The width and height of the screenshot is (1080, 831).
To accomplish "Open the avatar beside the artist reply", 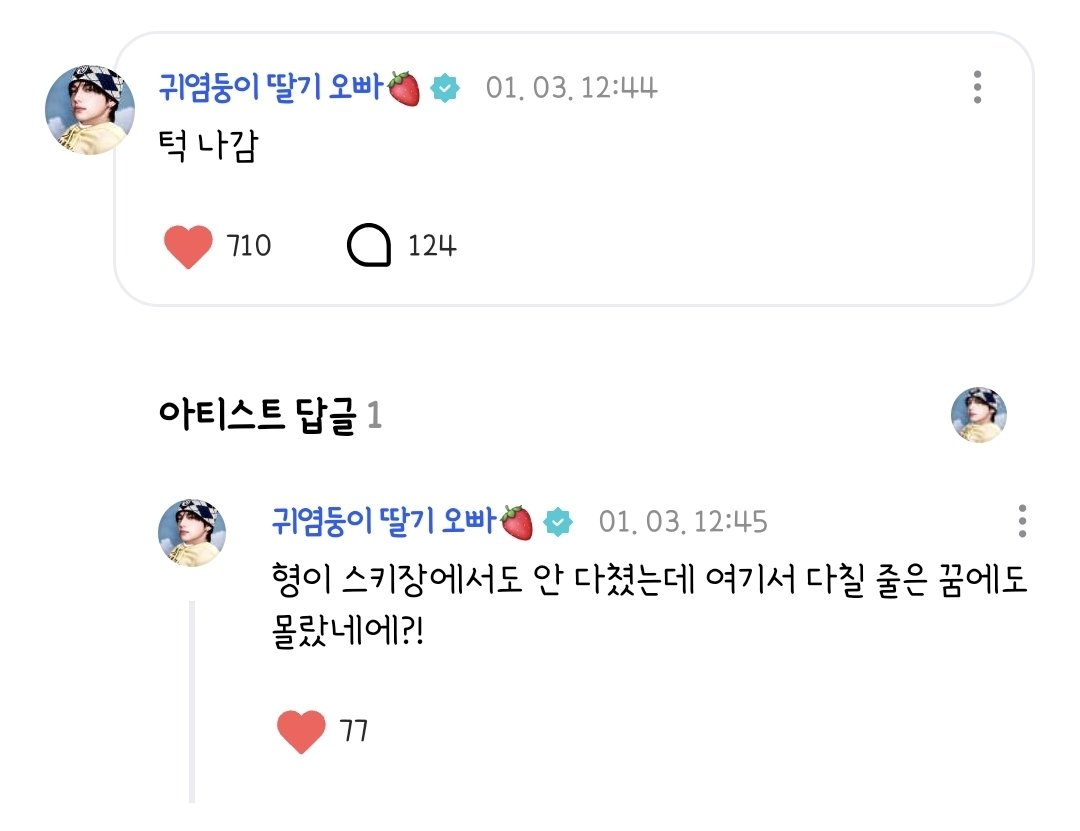I will (192, 533).
